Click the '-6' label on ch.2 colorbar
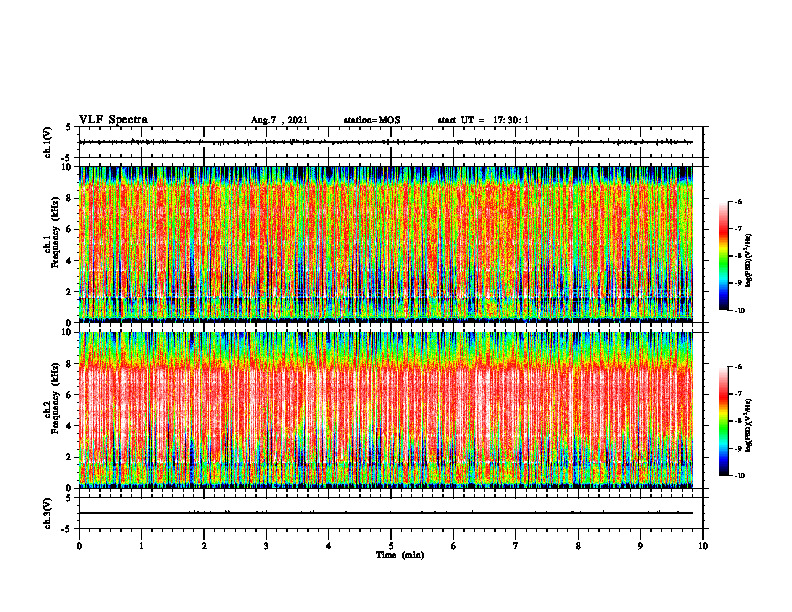792x612 pixels. click(738, 367)
